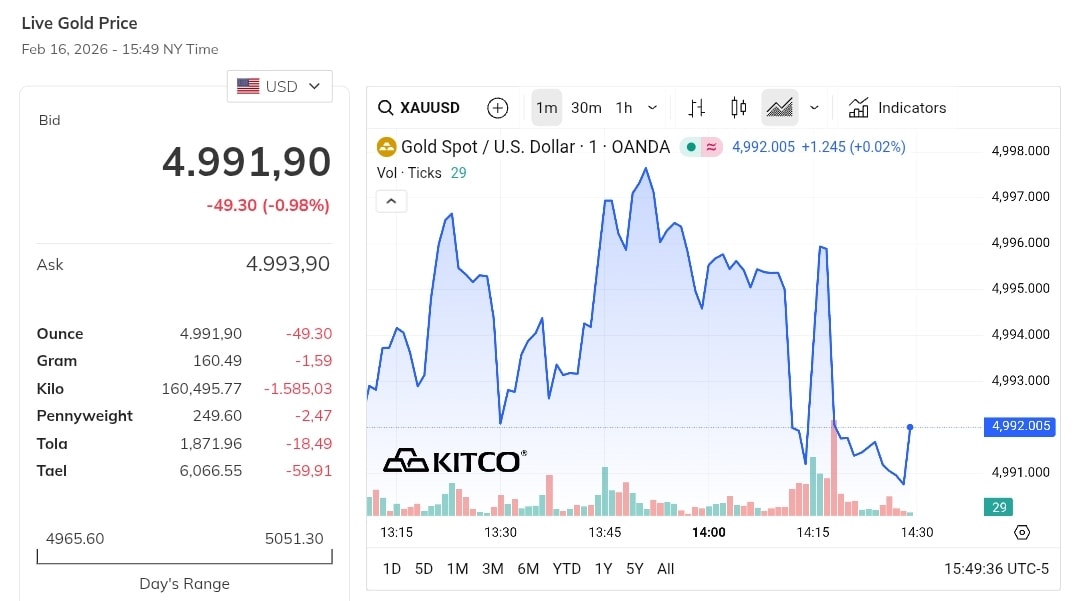Select the 5D date range tab
This screenshot has width=1080, height=601.
pos(424,569)
